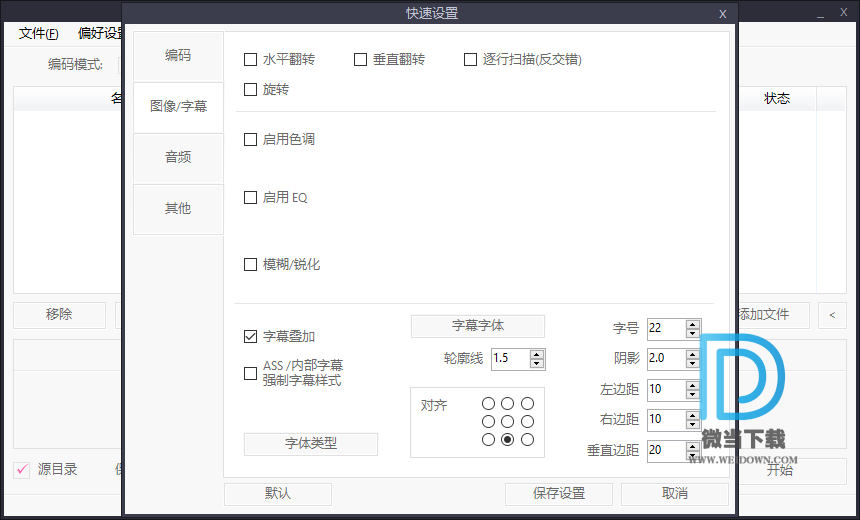The height and width of the screenshot is (520, 860).
Task: Open the 文件(F) menu in main window
Action: [38, 34]
